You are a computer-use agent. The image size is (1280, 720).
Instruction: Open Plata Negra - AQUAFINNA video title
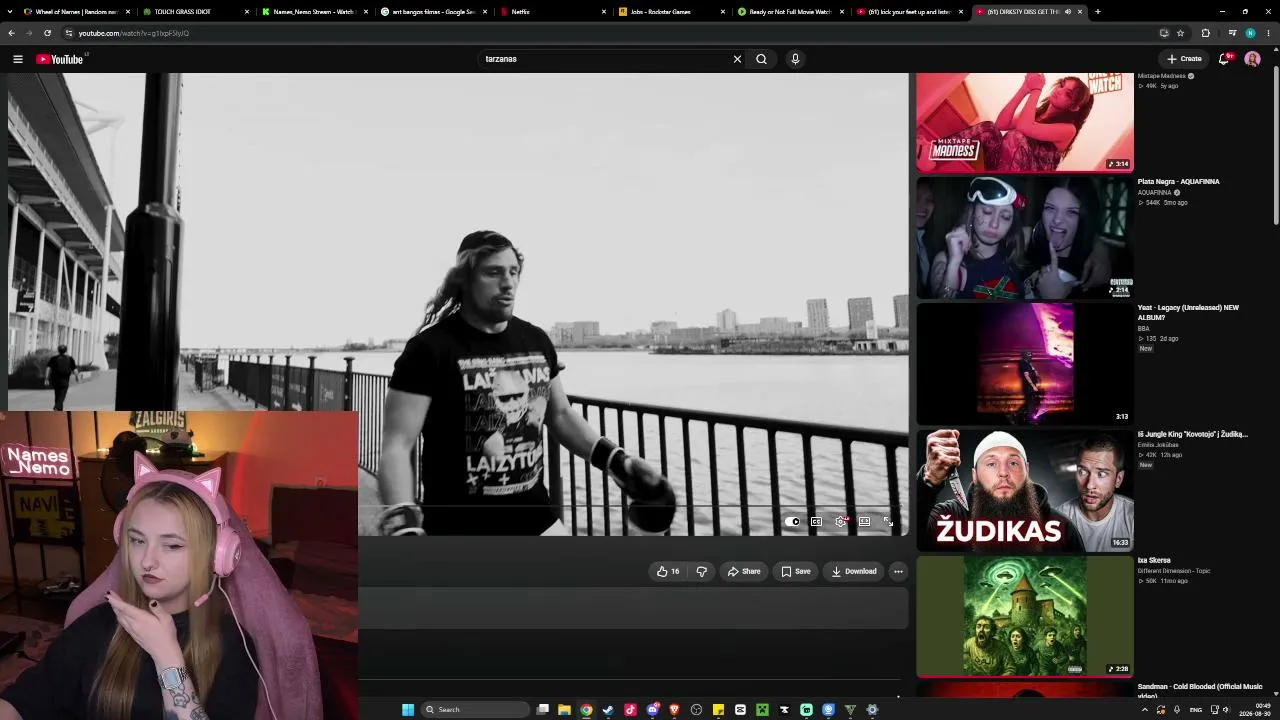coord(1178,182)
